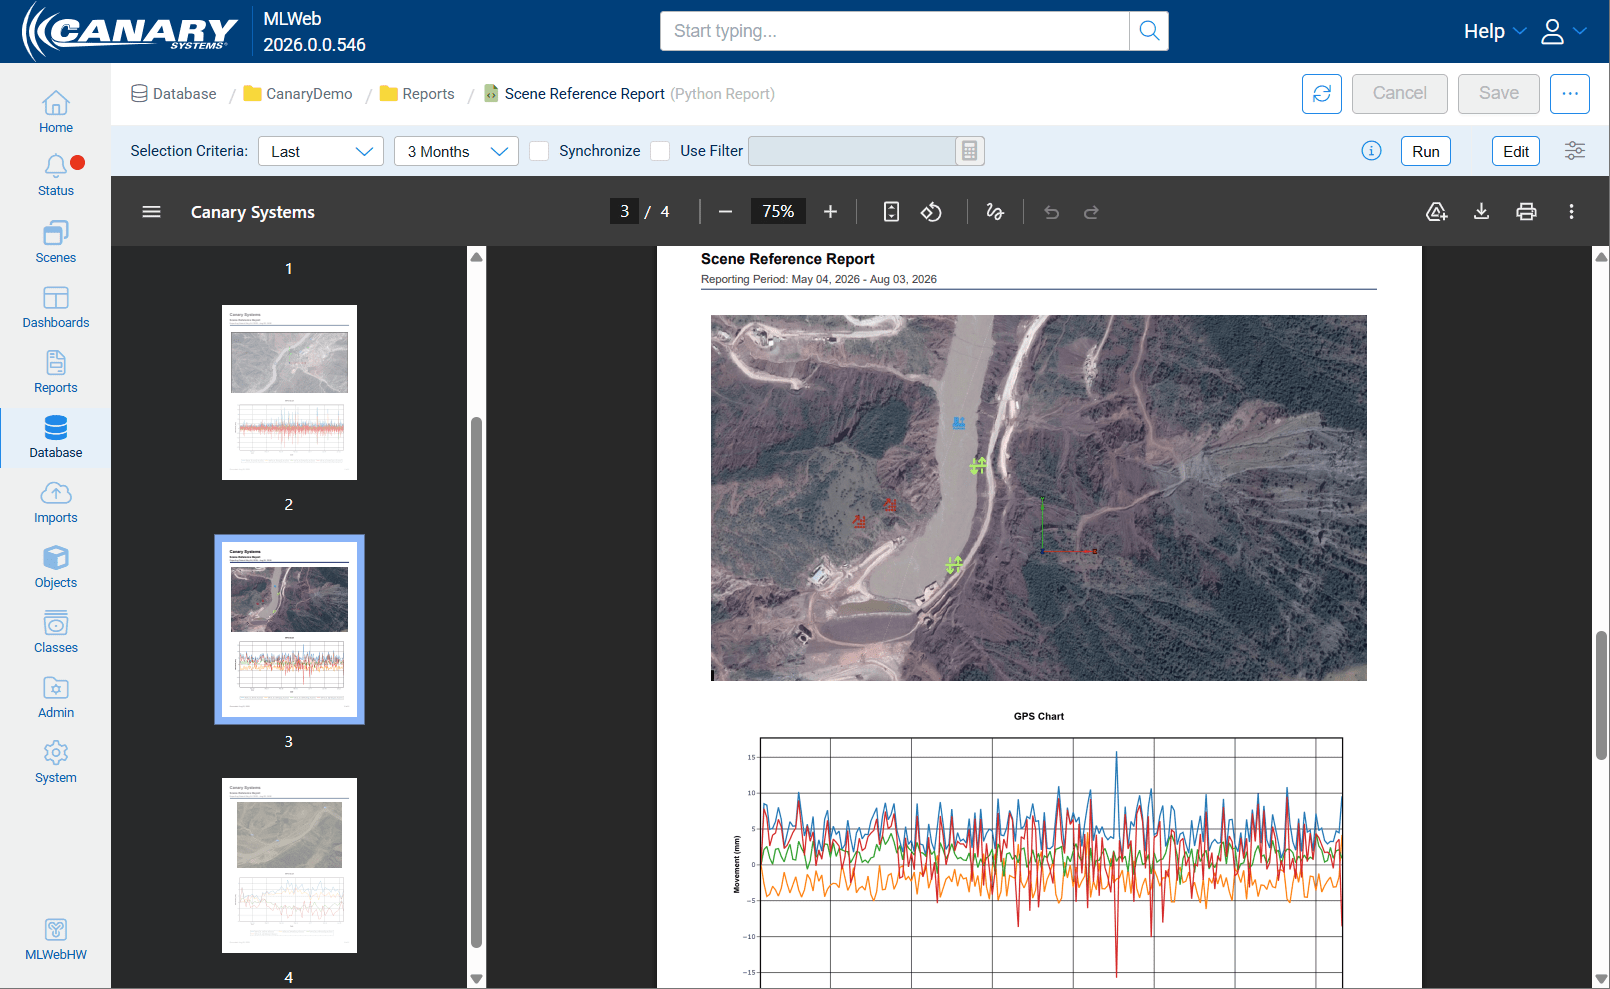Open the user account menu
Viewport: 1610px width, 989px height.
tap(1564, 31)
